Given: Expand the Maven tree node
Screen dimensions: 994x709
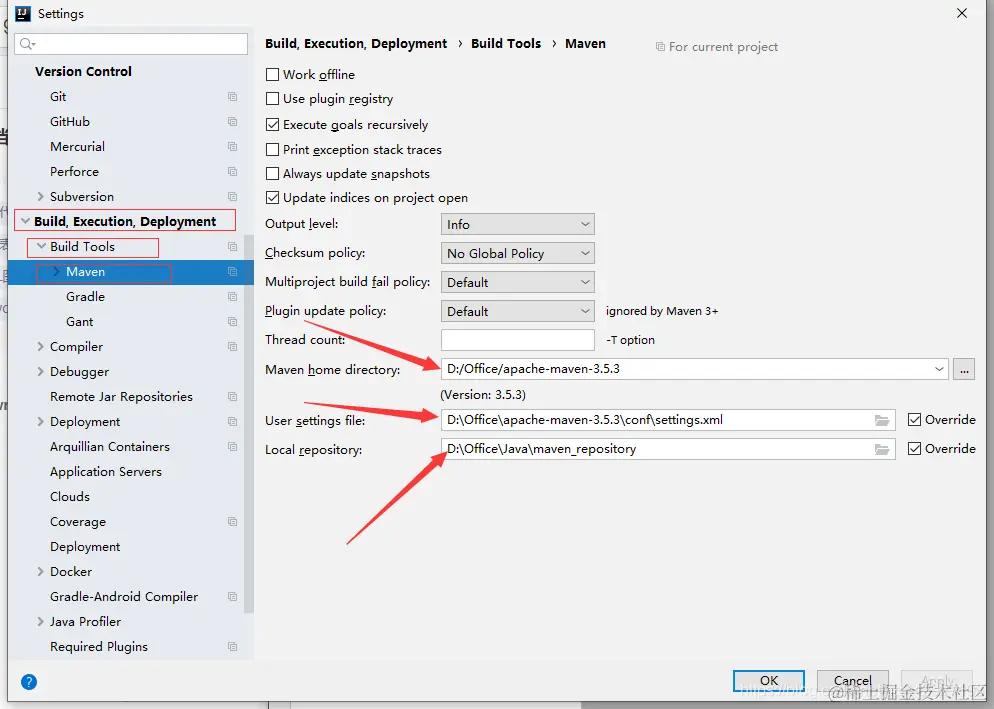Looking at the screenshot, I should 56,271.
